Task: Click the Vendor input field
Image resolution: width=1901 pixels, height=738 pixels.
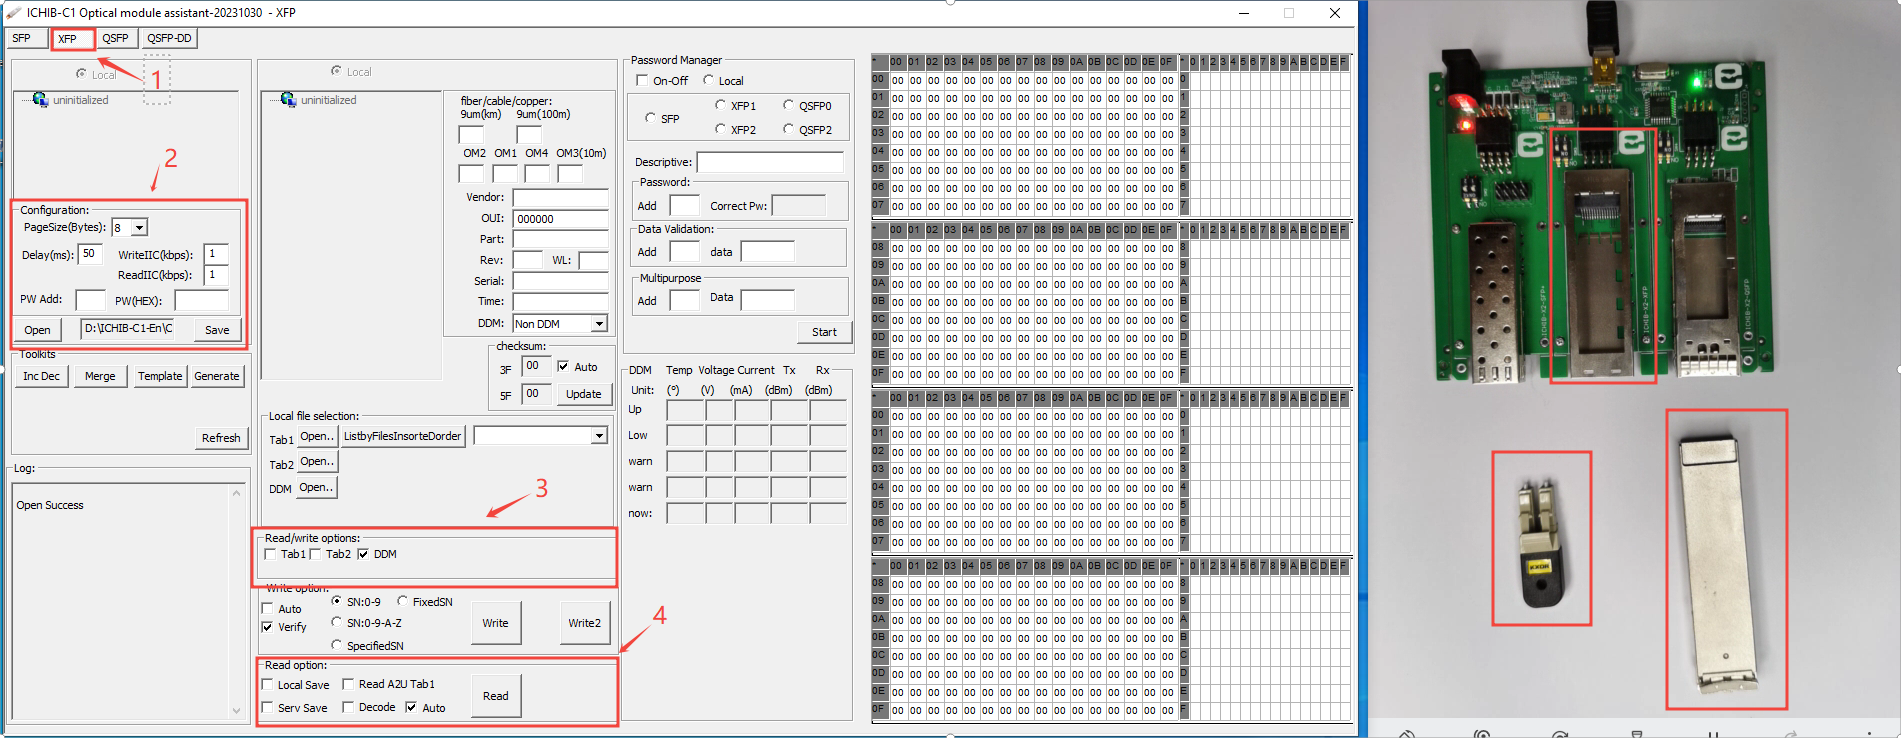Action: 561,198
